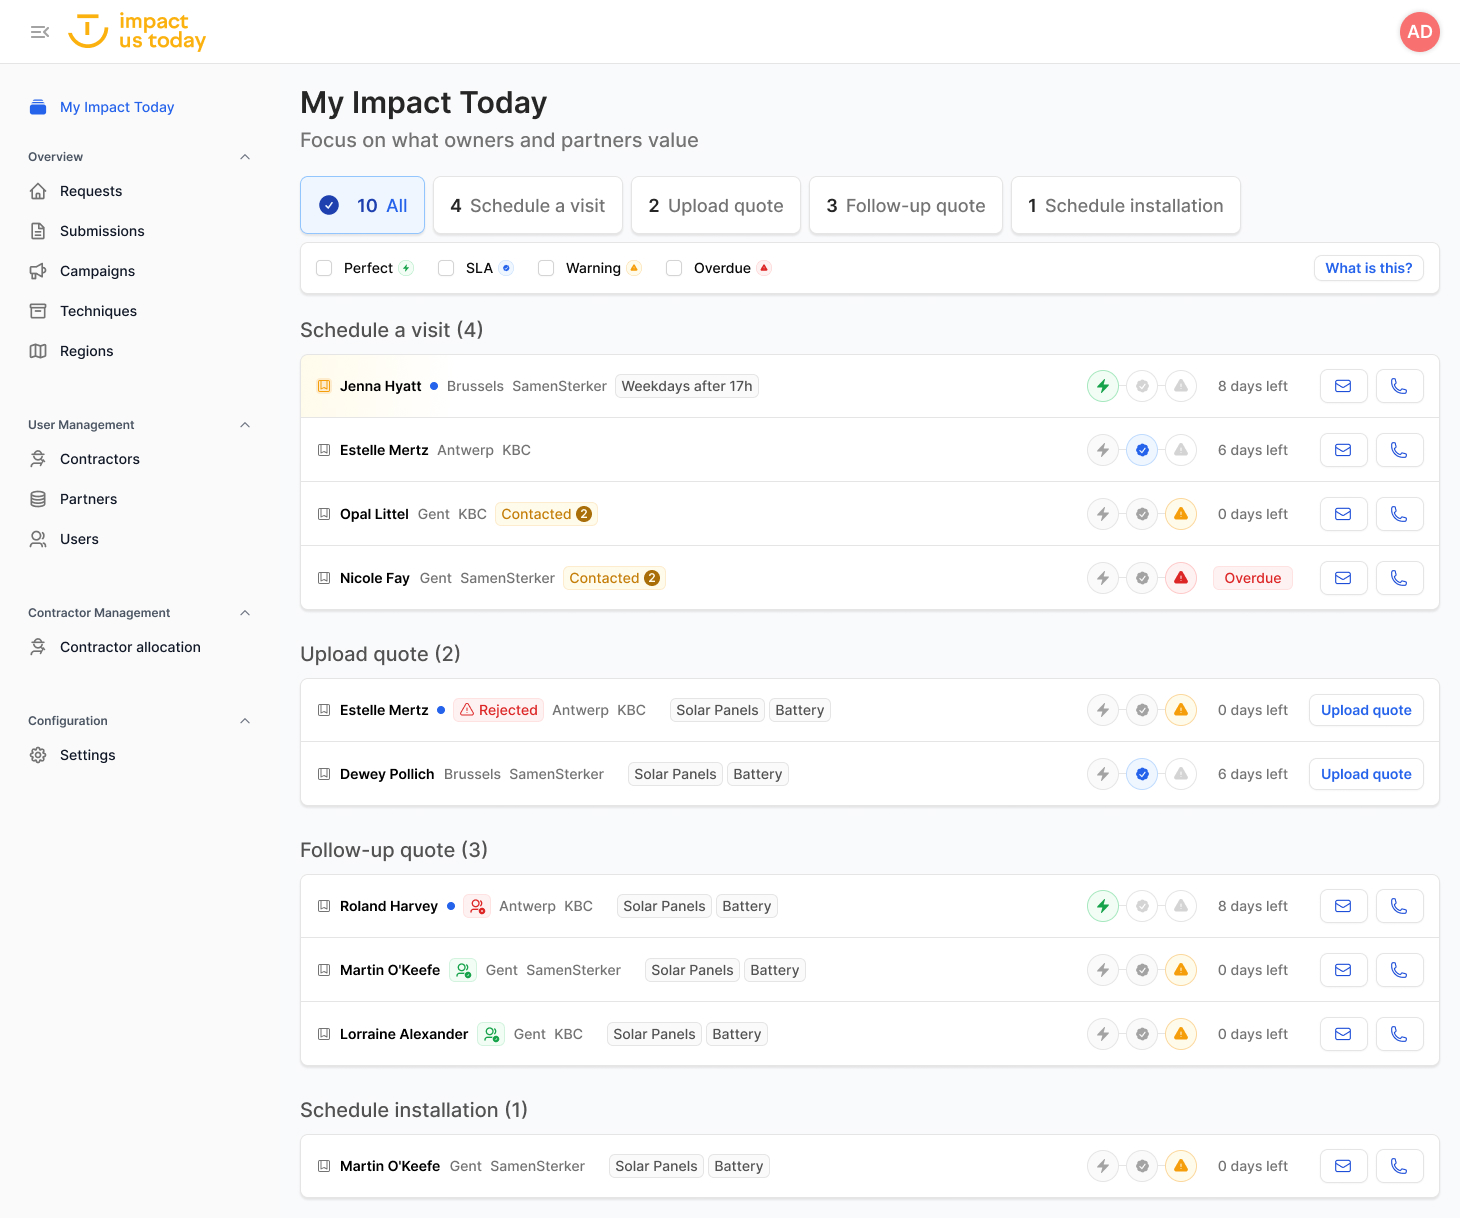The height and width of the screenshot is (1218, 1460).
Task: Open Contractor allocation in the sidebar
Action: 130,647
